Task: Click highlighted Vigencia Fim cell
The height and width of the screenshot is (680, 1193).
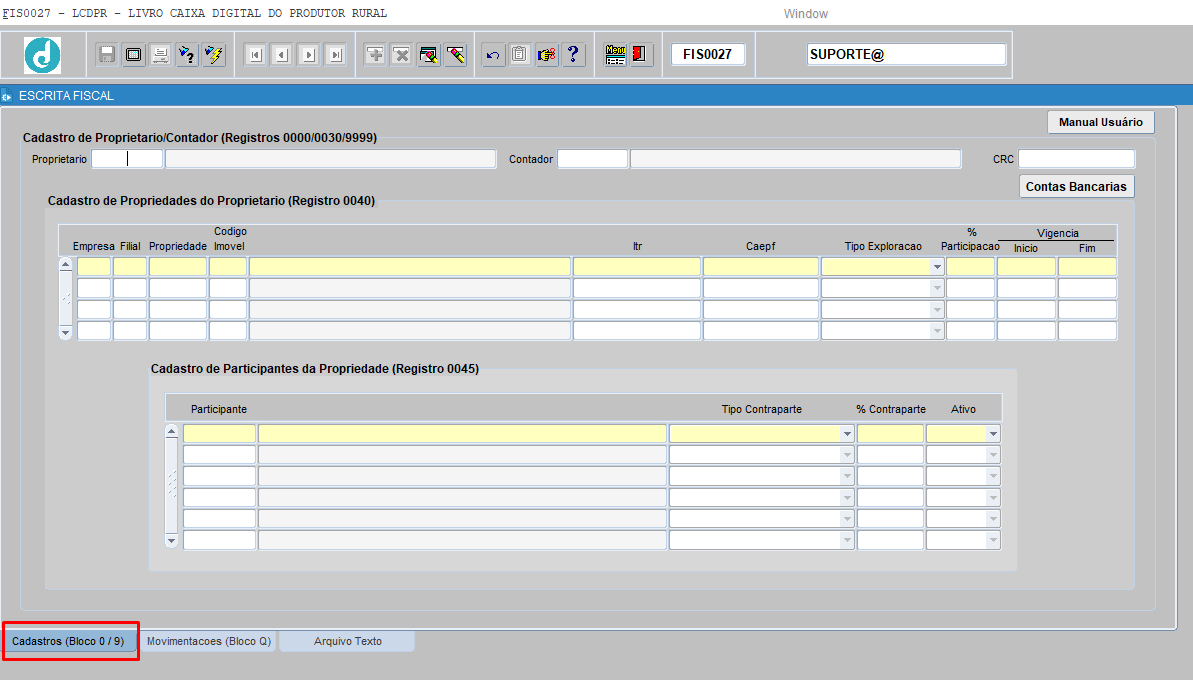Action: click(1087, 267)
